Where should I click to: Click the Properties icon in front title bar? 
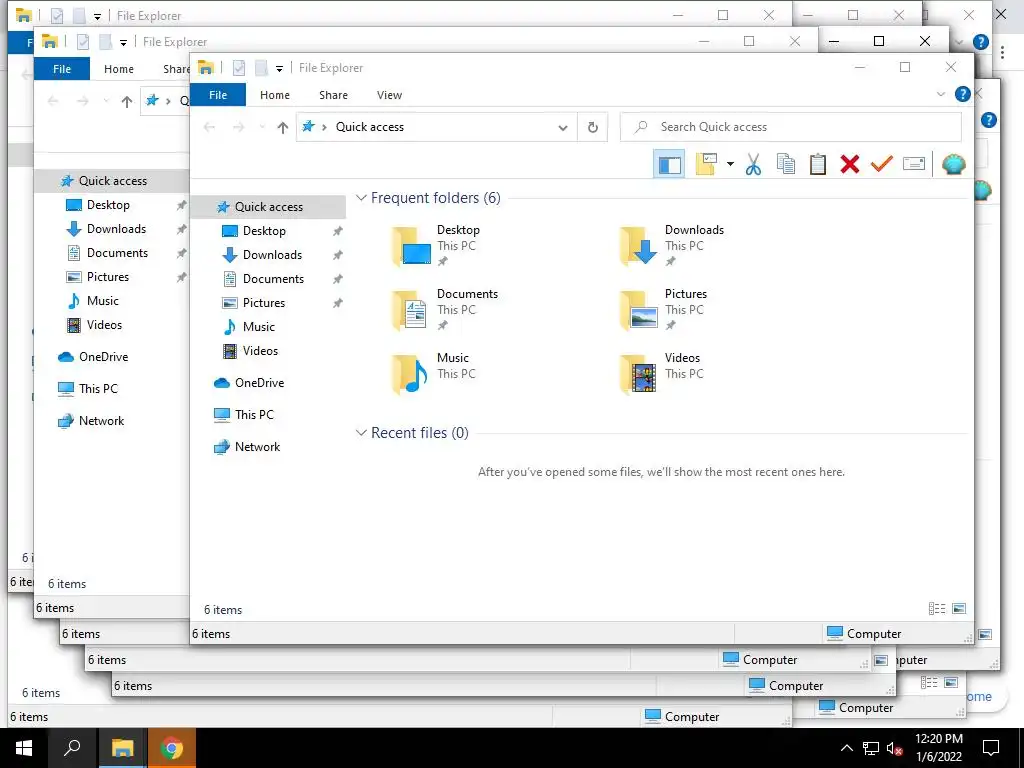click(239, 67)
